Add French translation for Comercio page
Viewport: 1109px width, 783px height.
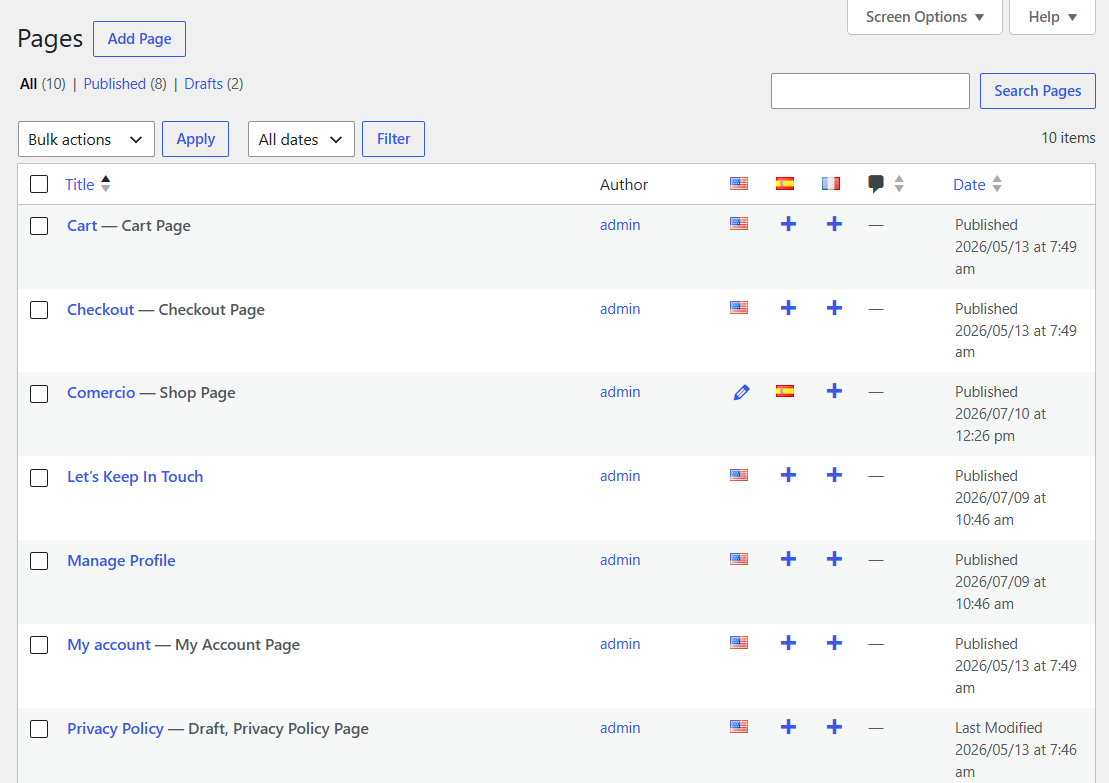point(834,391)
